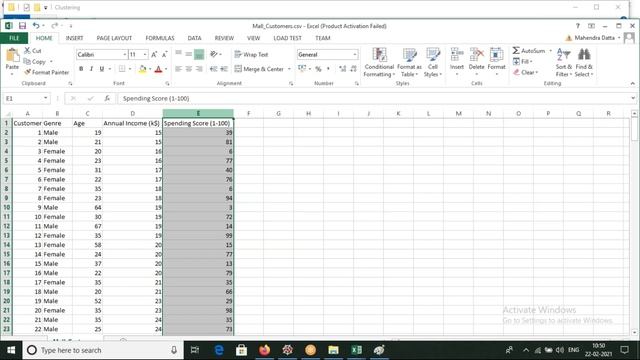Select Middle Align icon
Screen dimensions: 640x360
click(189, 54)
